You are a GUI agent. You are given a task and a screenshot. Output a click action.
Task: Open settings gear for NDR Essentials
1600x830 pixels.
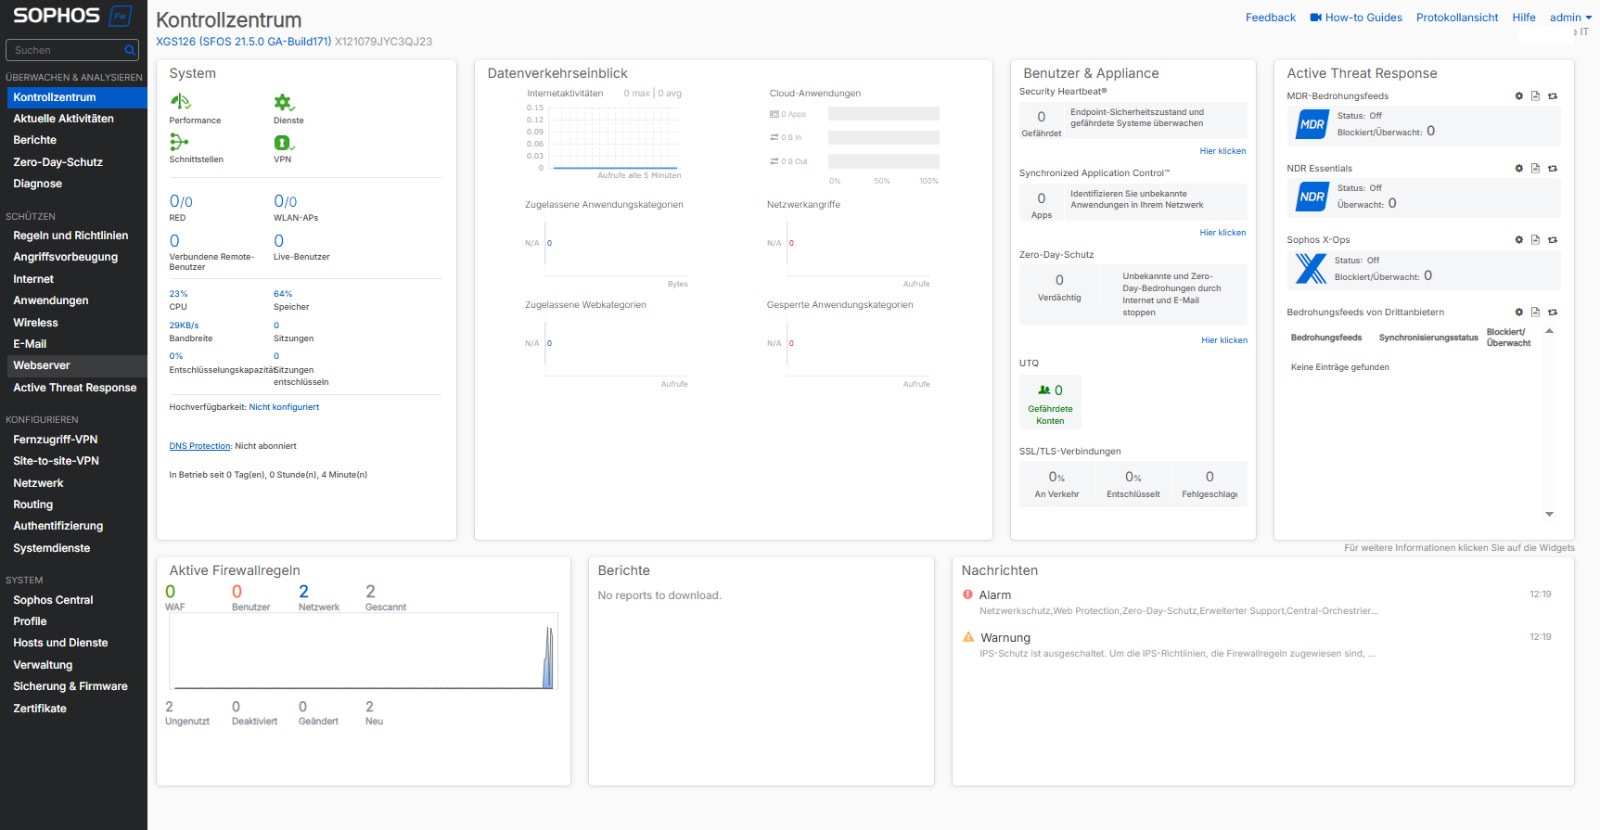1519,168
